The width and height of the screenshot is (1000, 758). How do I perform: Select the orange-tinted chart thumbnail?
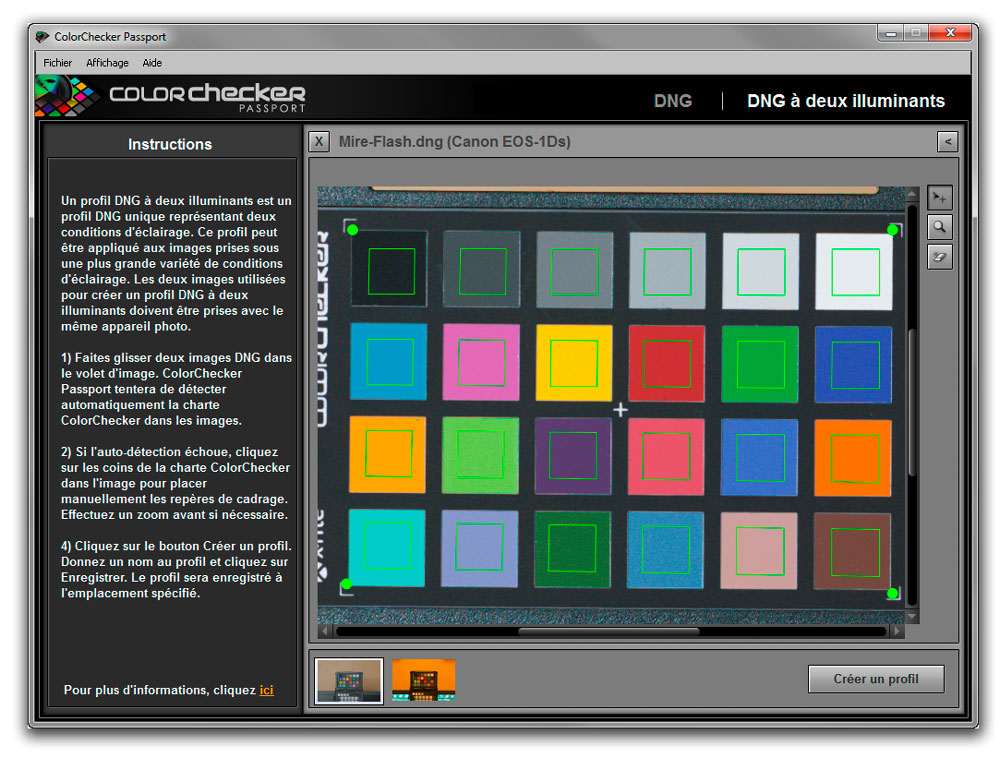point(423,680)
